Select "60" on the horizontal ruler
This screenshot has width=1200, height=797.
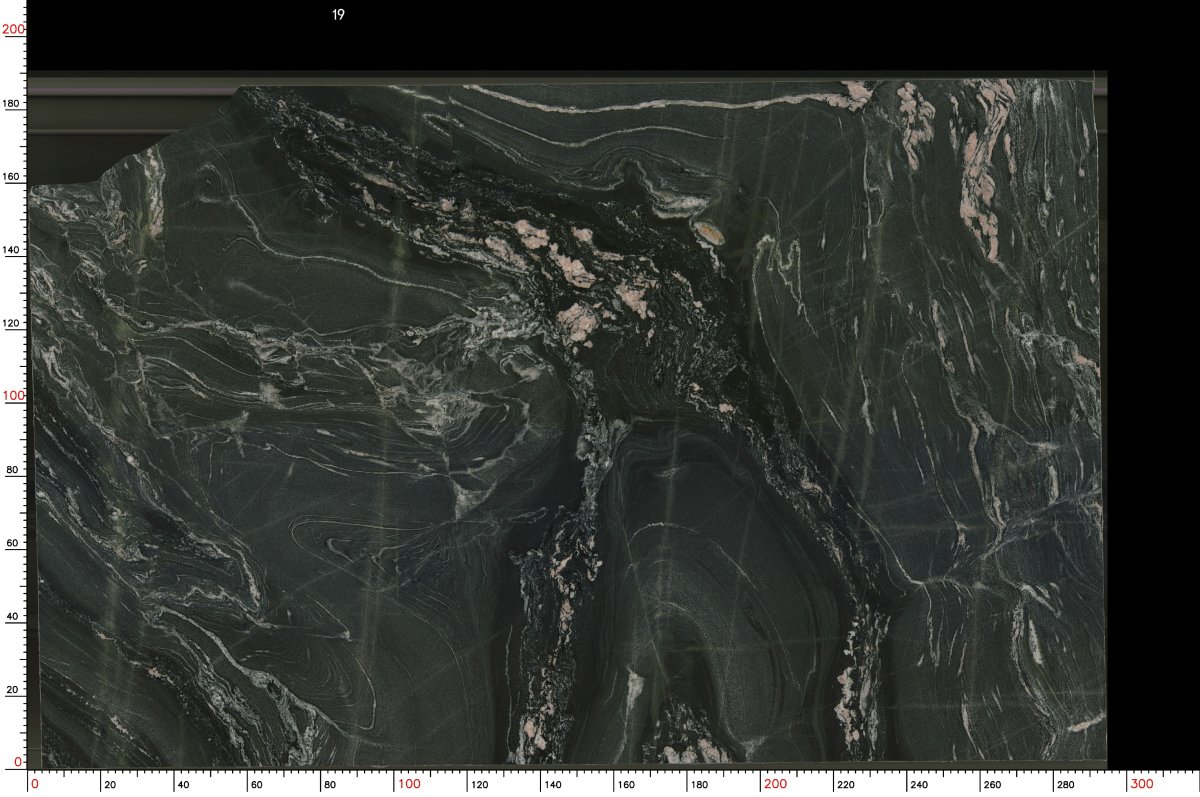(256, 785)
